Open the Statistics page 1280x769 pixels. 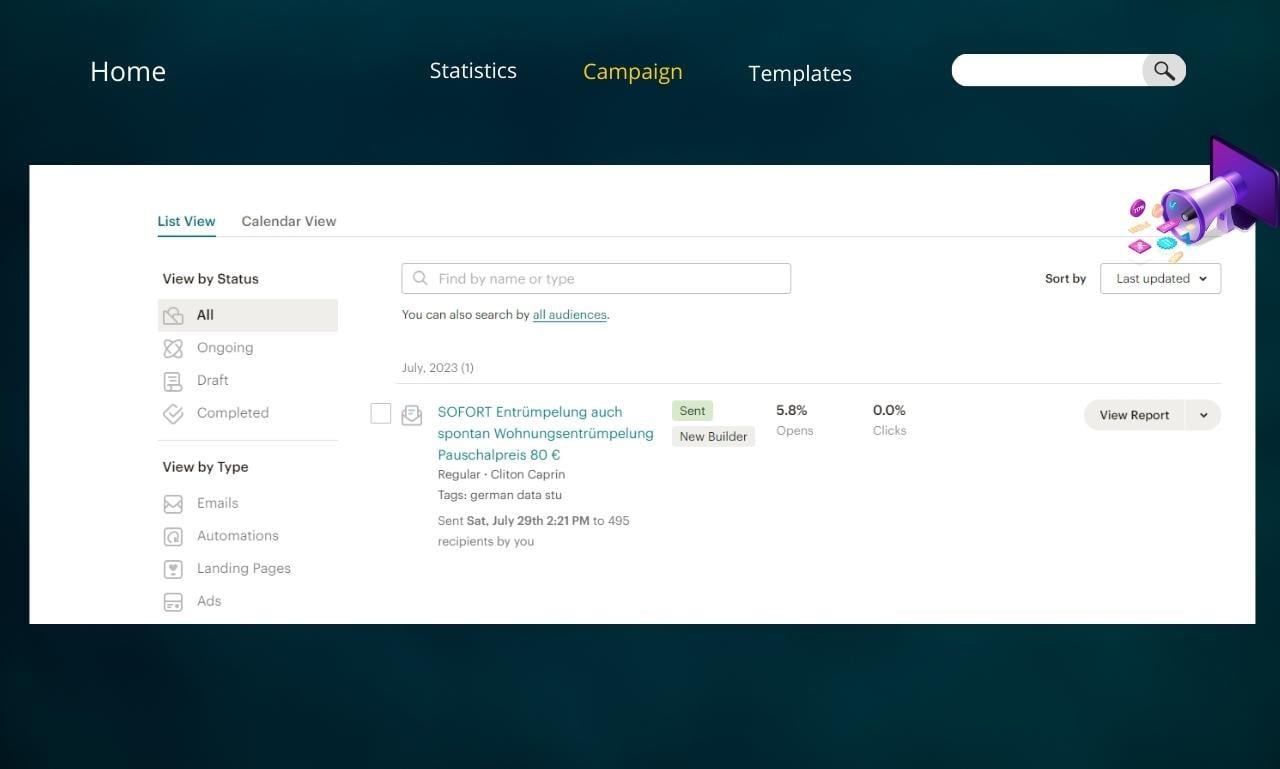coord(473,70)
